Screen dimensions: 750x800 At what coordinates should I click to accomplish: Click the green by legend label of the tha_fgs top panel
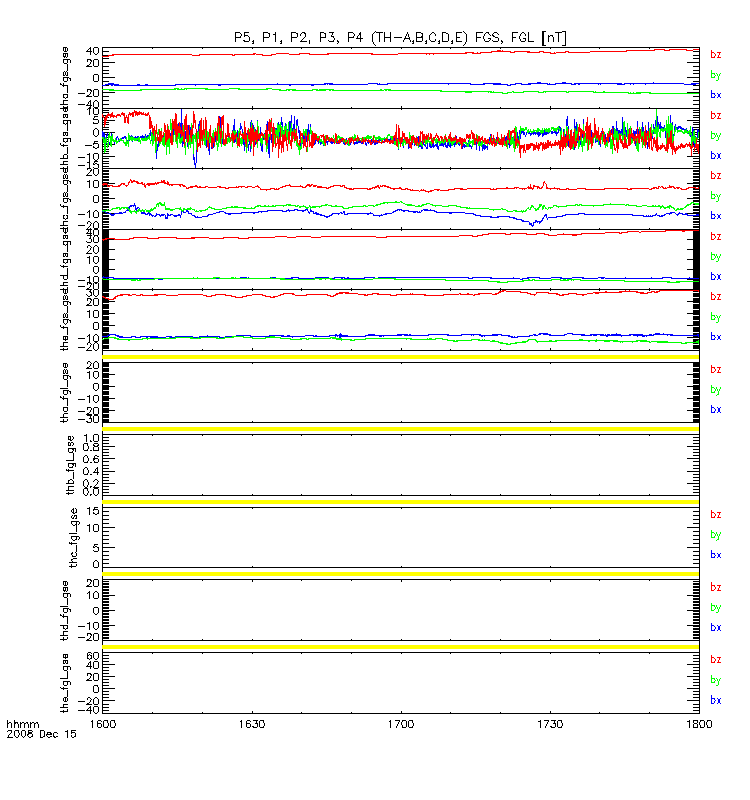[715, 75]
